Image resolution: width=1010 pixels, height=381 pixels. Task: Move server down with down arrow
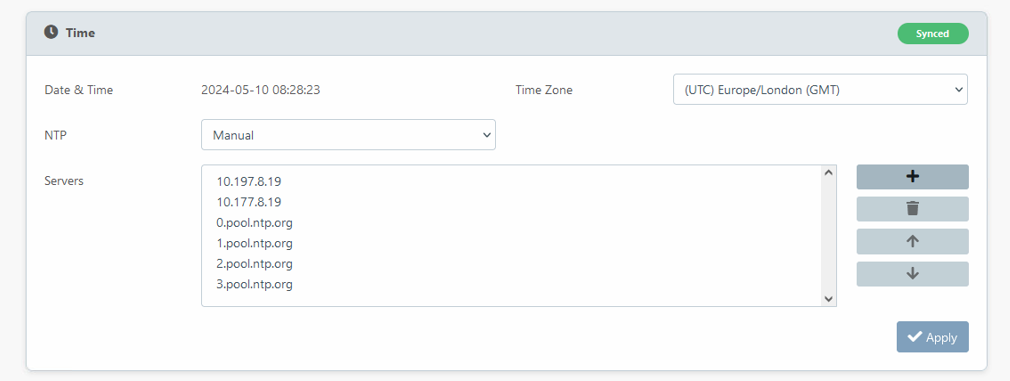[x=912, y=273]
